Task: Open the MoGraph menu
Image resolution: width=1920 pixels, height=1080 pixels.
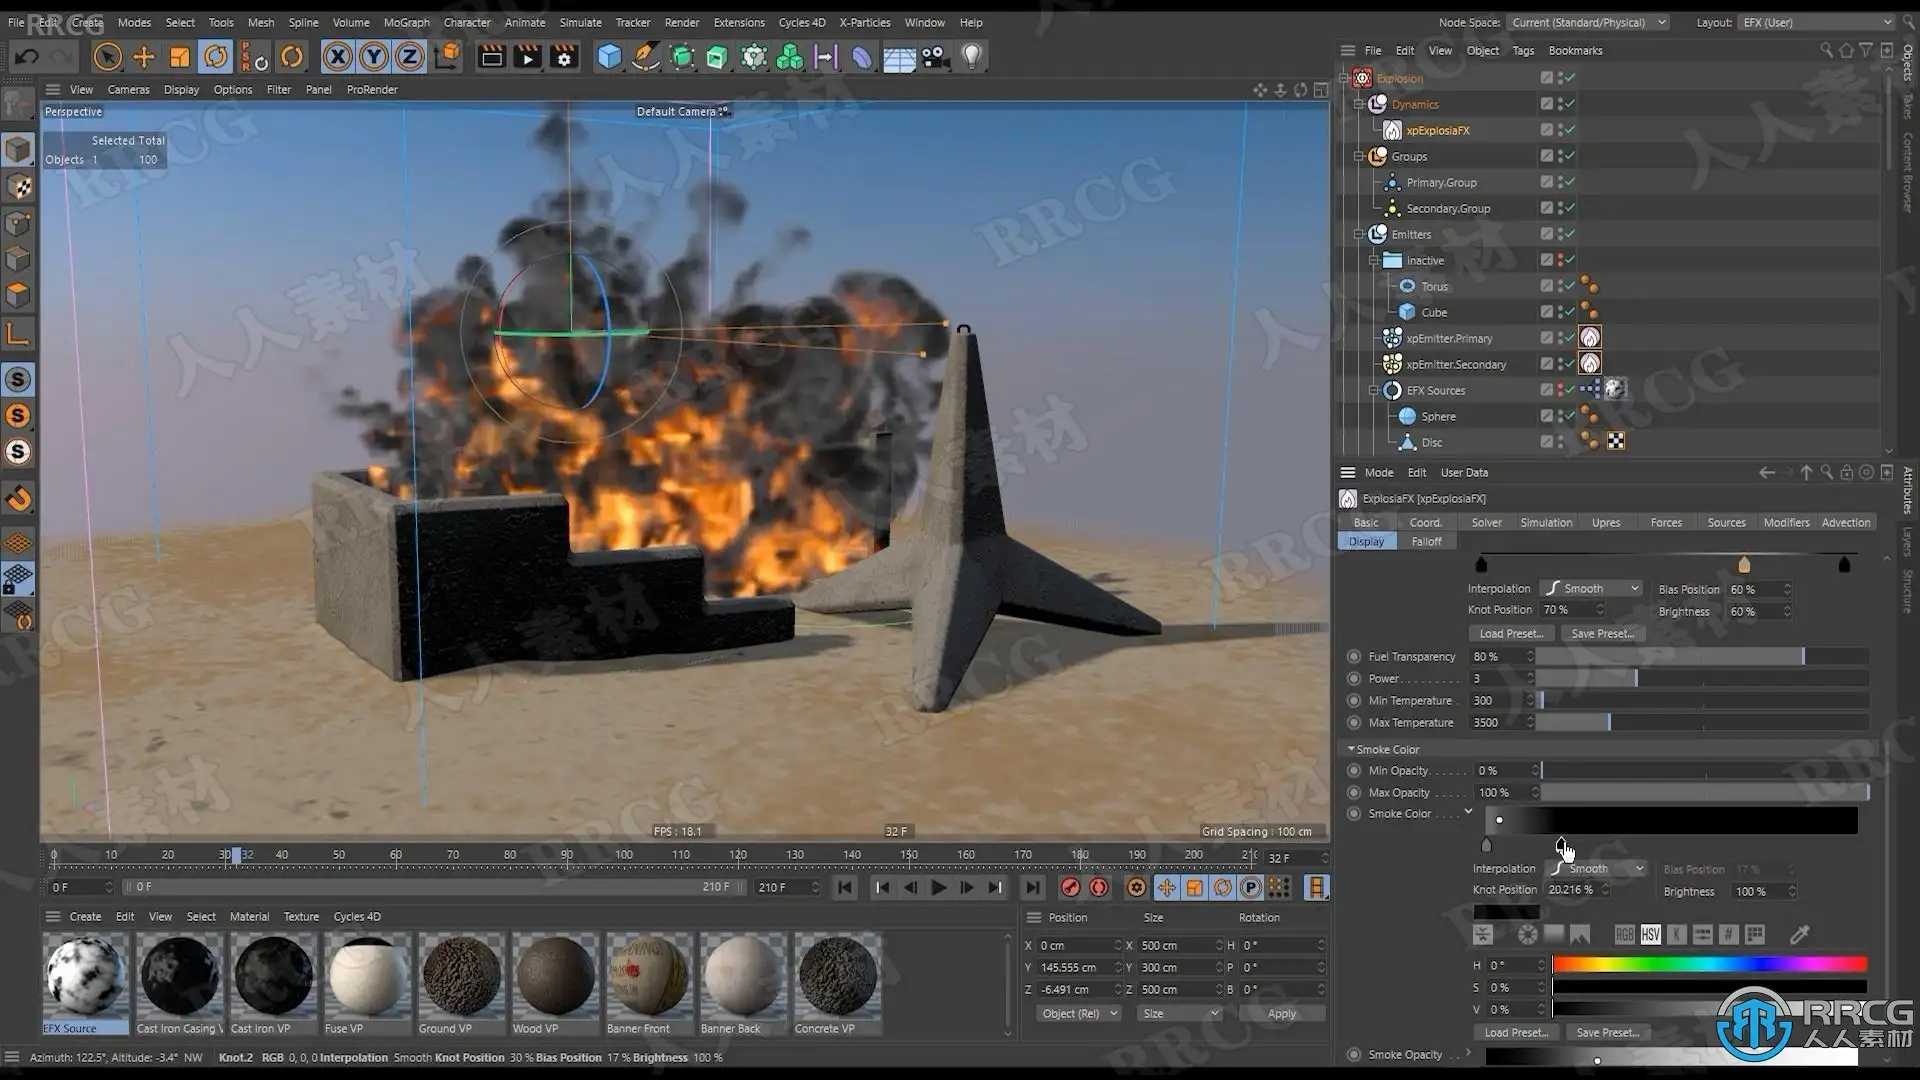Action: point(406,22)
